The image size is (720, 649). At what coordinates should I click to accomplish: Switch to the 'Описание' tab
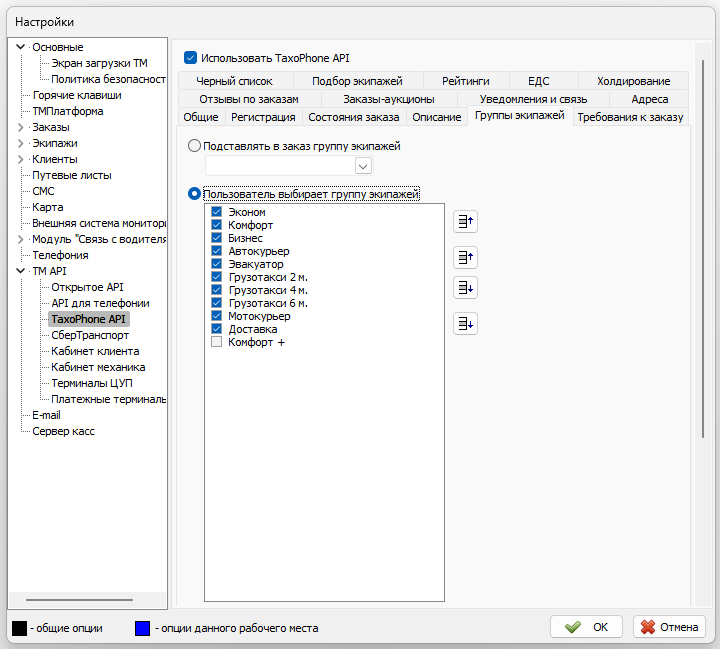point(437,117)
